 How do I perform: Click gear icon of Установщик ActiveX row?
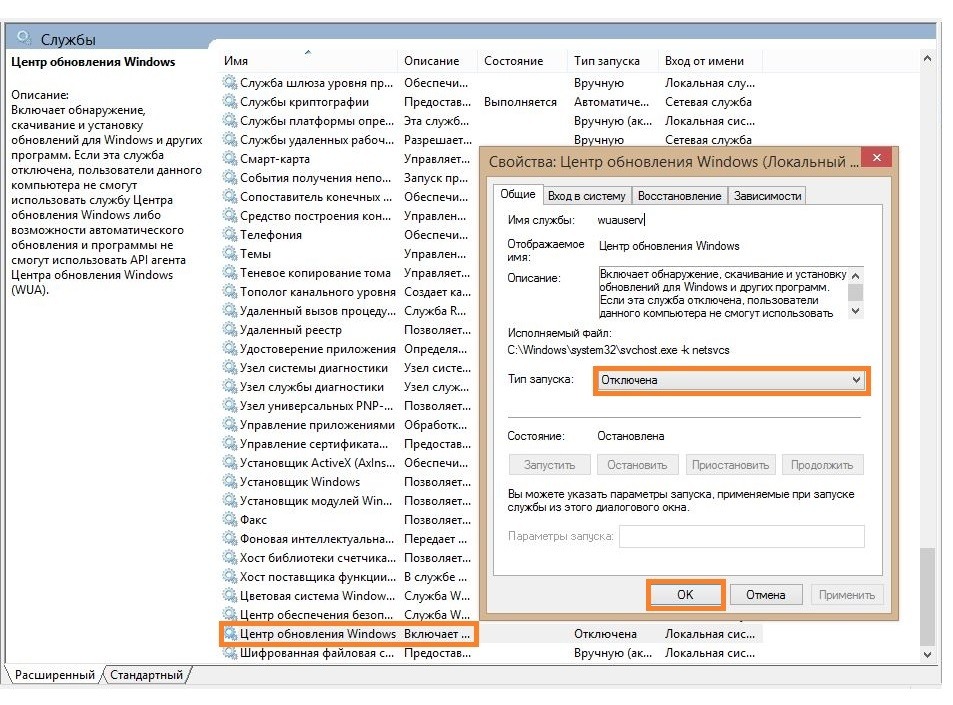(229, 463)
